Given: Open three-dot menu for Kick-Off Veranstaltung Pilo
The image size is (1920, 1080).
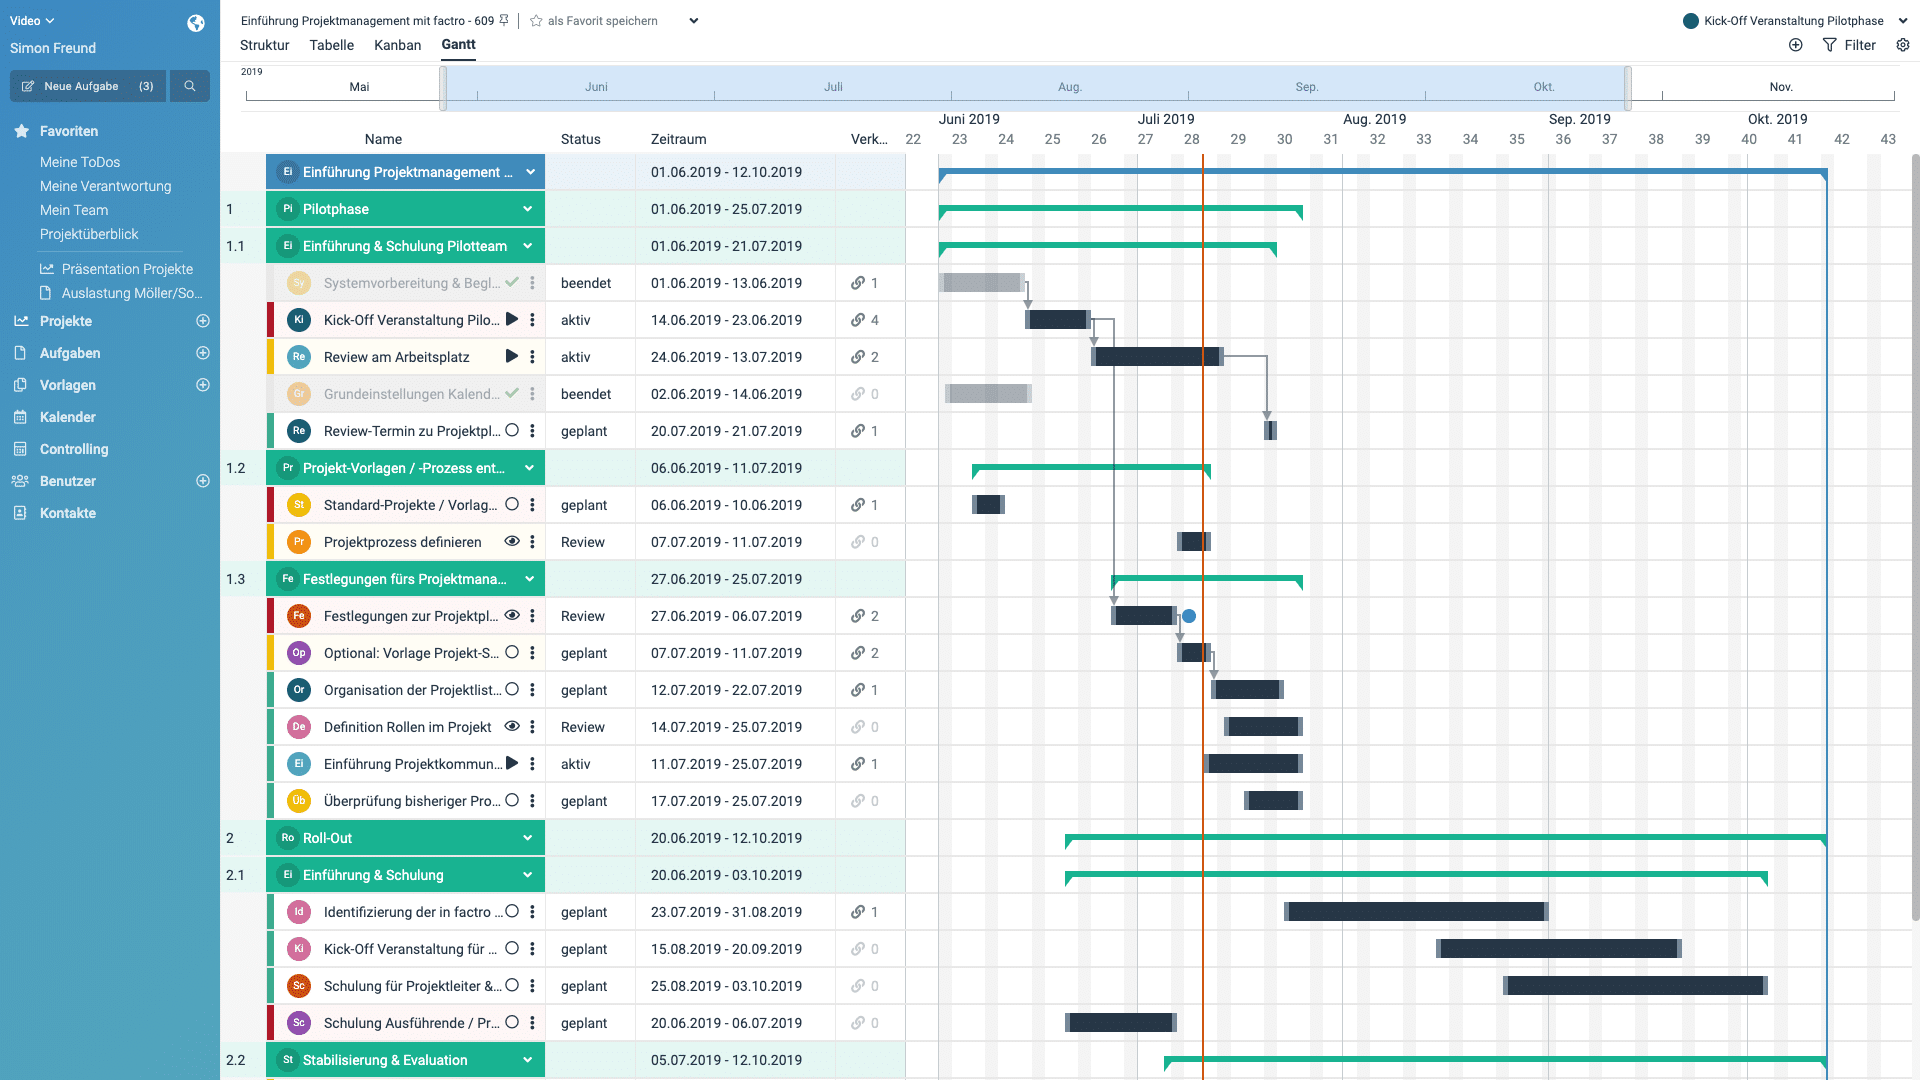Looking at the screenshot, I should [532, 320].
